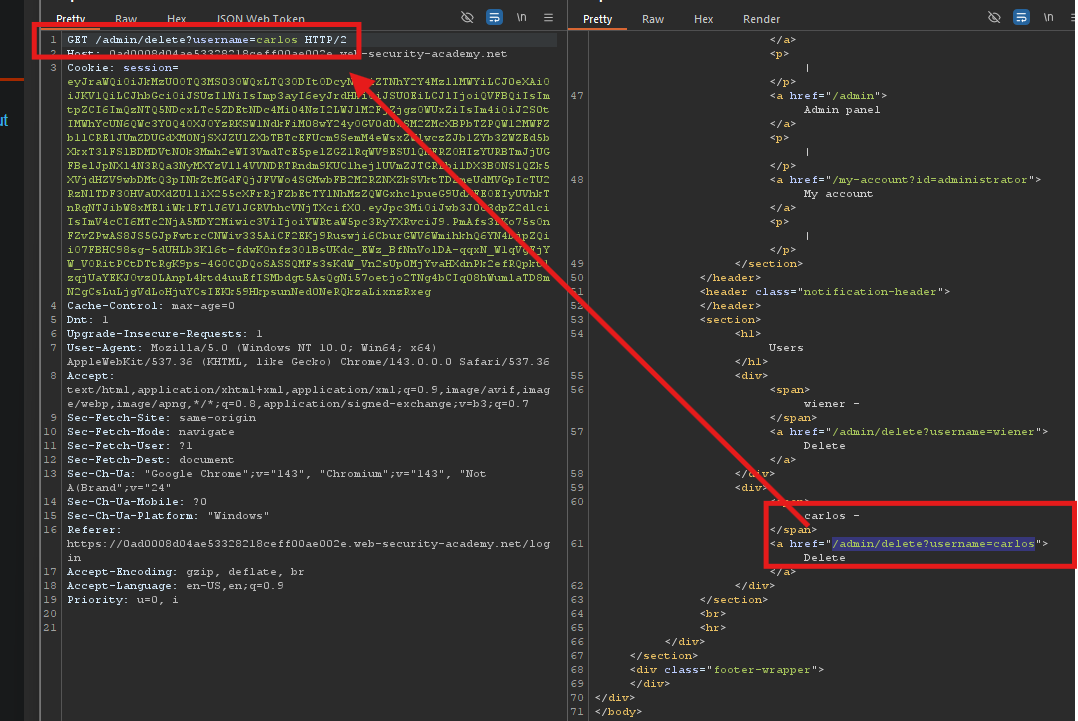Screen dimensions: 1078x721
Task: Select the response Raw tab
Action: coord(653,19)
